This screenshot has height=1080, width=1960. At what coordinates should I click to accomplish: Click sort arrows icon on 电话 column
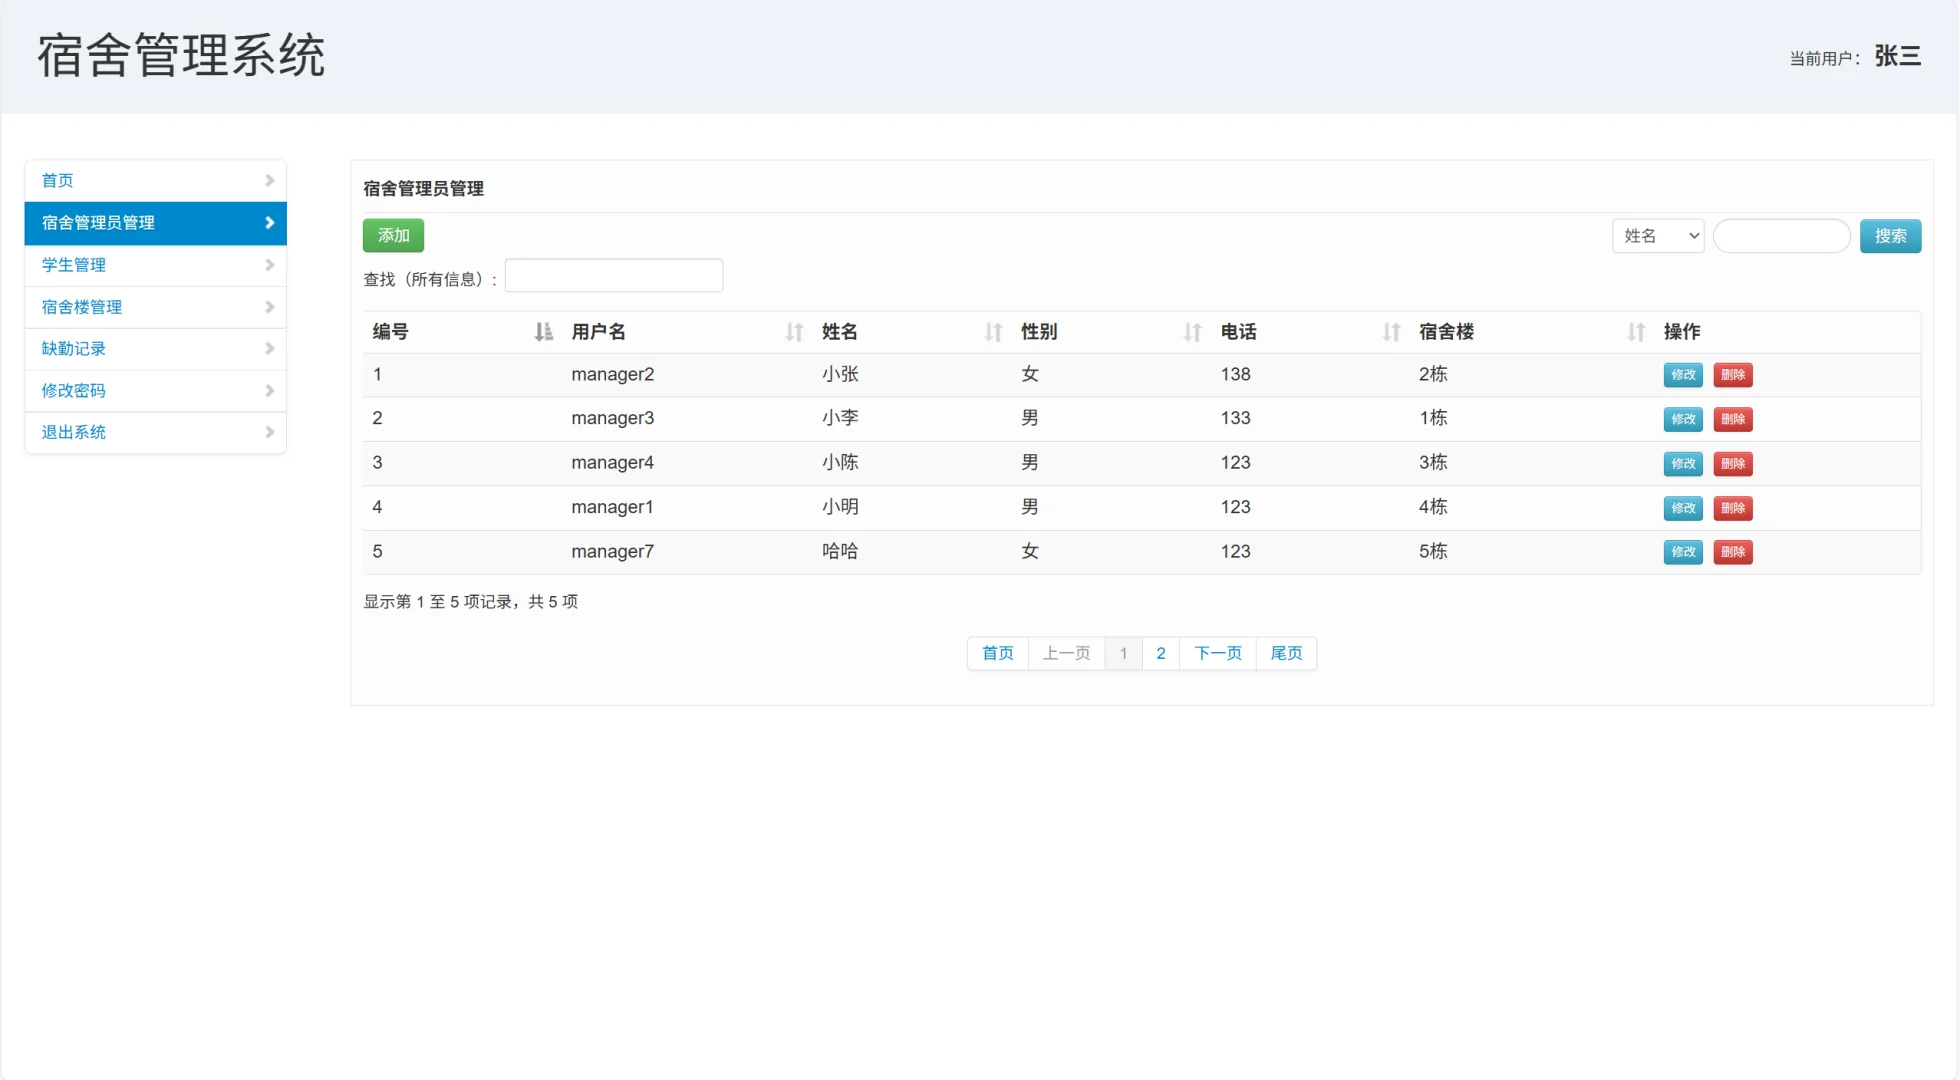point(1391,332)
